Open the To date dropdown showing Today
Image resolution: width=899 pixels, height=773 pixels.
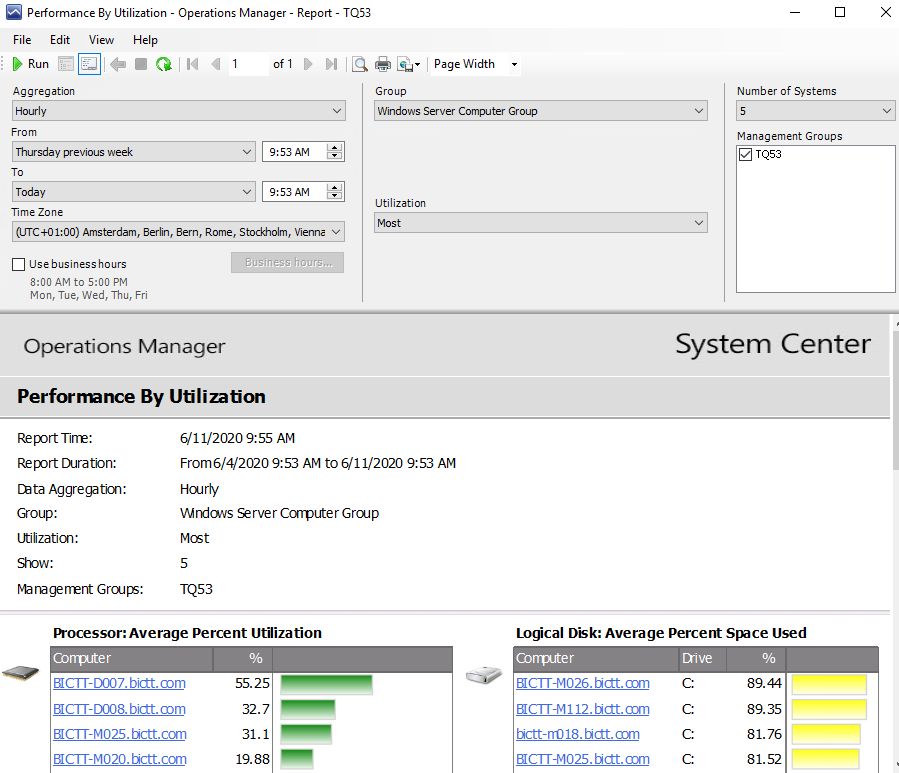click(133, 192)
